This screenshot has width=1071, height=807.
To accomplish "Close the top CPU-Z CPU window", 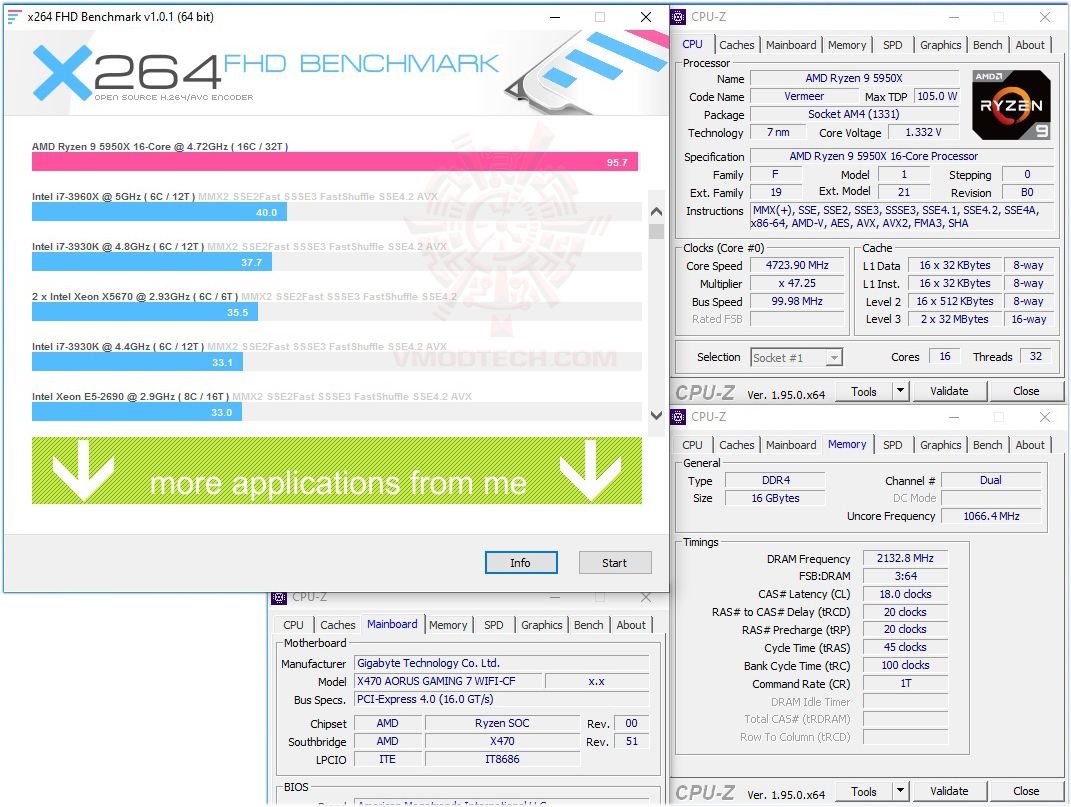I will (x=1044, y=17).
